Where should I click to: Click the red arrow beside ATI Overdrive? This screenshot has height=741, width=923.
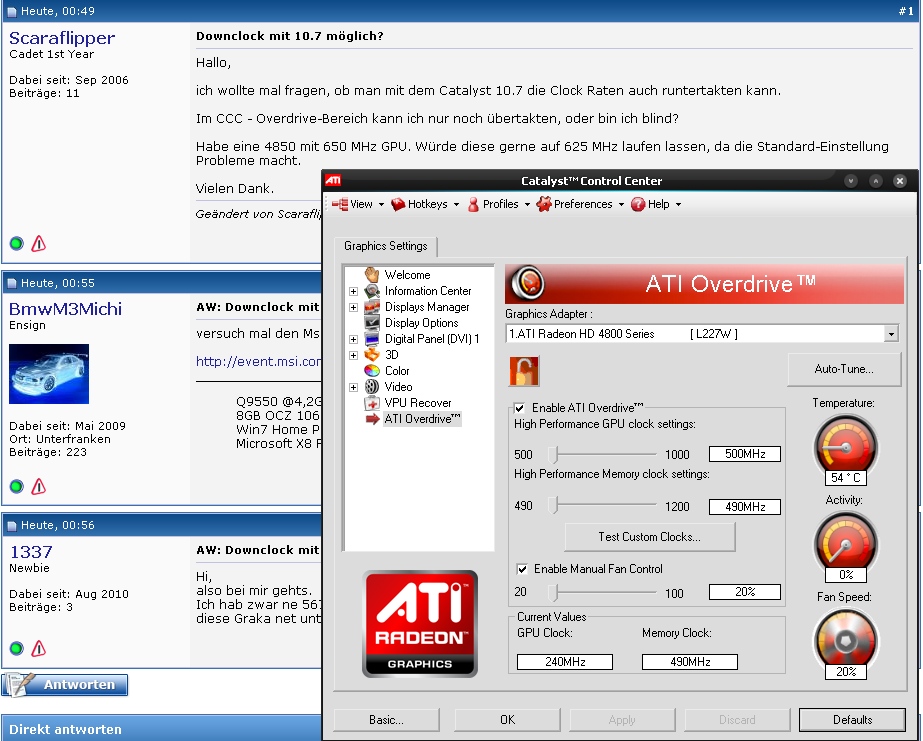pos(372,419)
